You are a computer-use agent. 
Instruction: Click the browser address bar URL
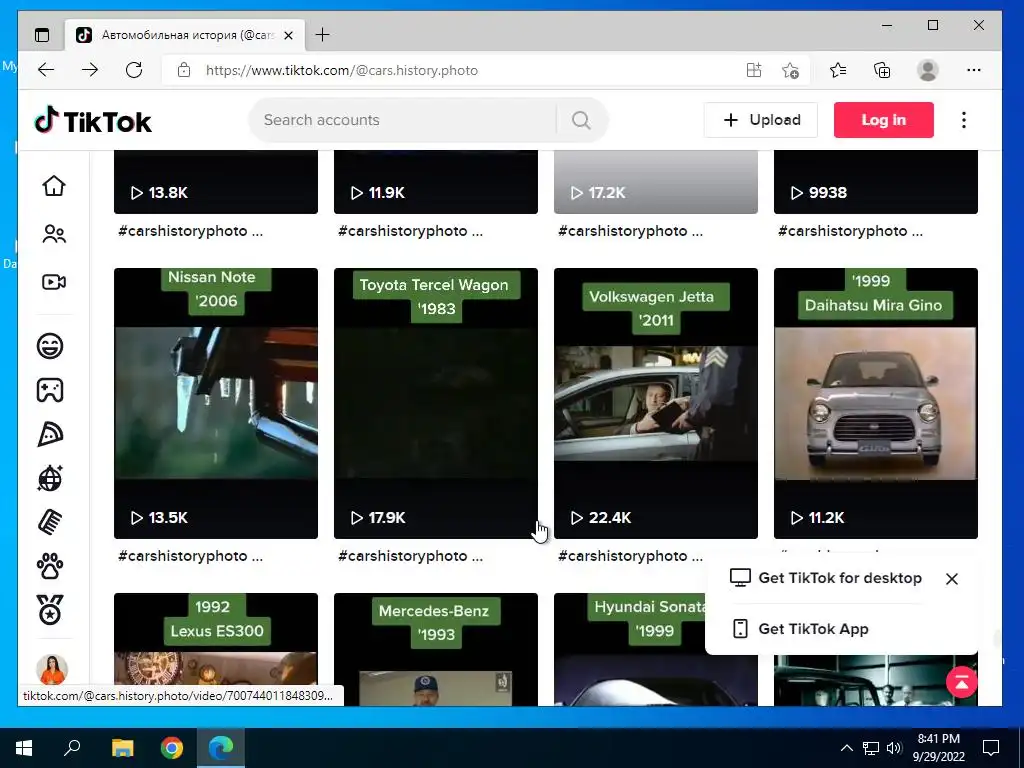tap(342, 70)
